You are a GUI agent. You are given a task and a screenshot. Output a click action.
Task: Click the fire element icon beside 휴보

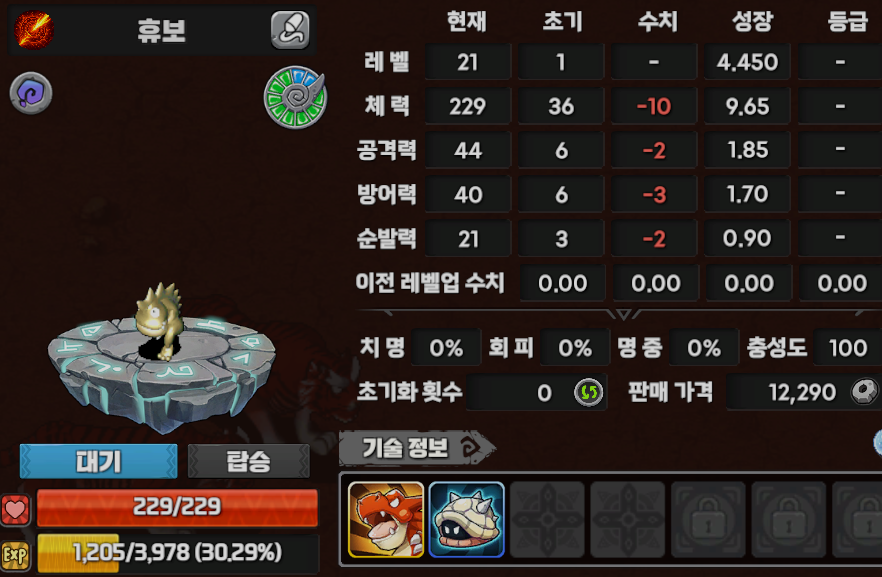(x=34, y=29)
